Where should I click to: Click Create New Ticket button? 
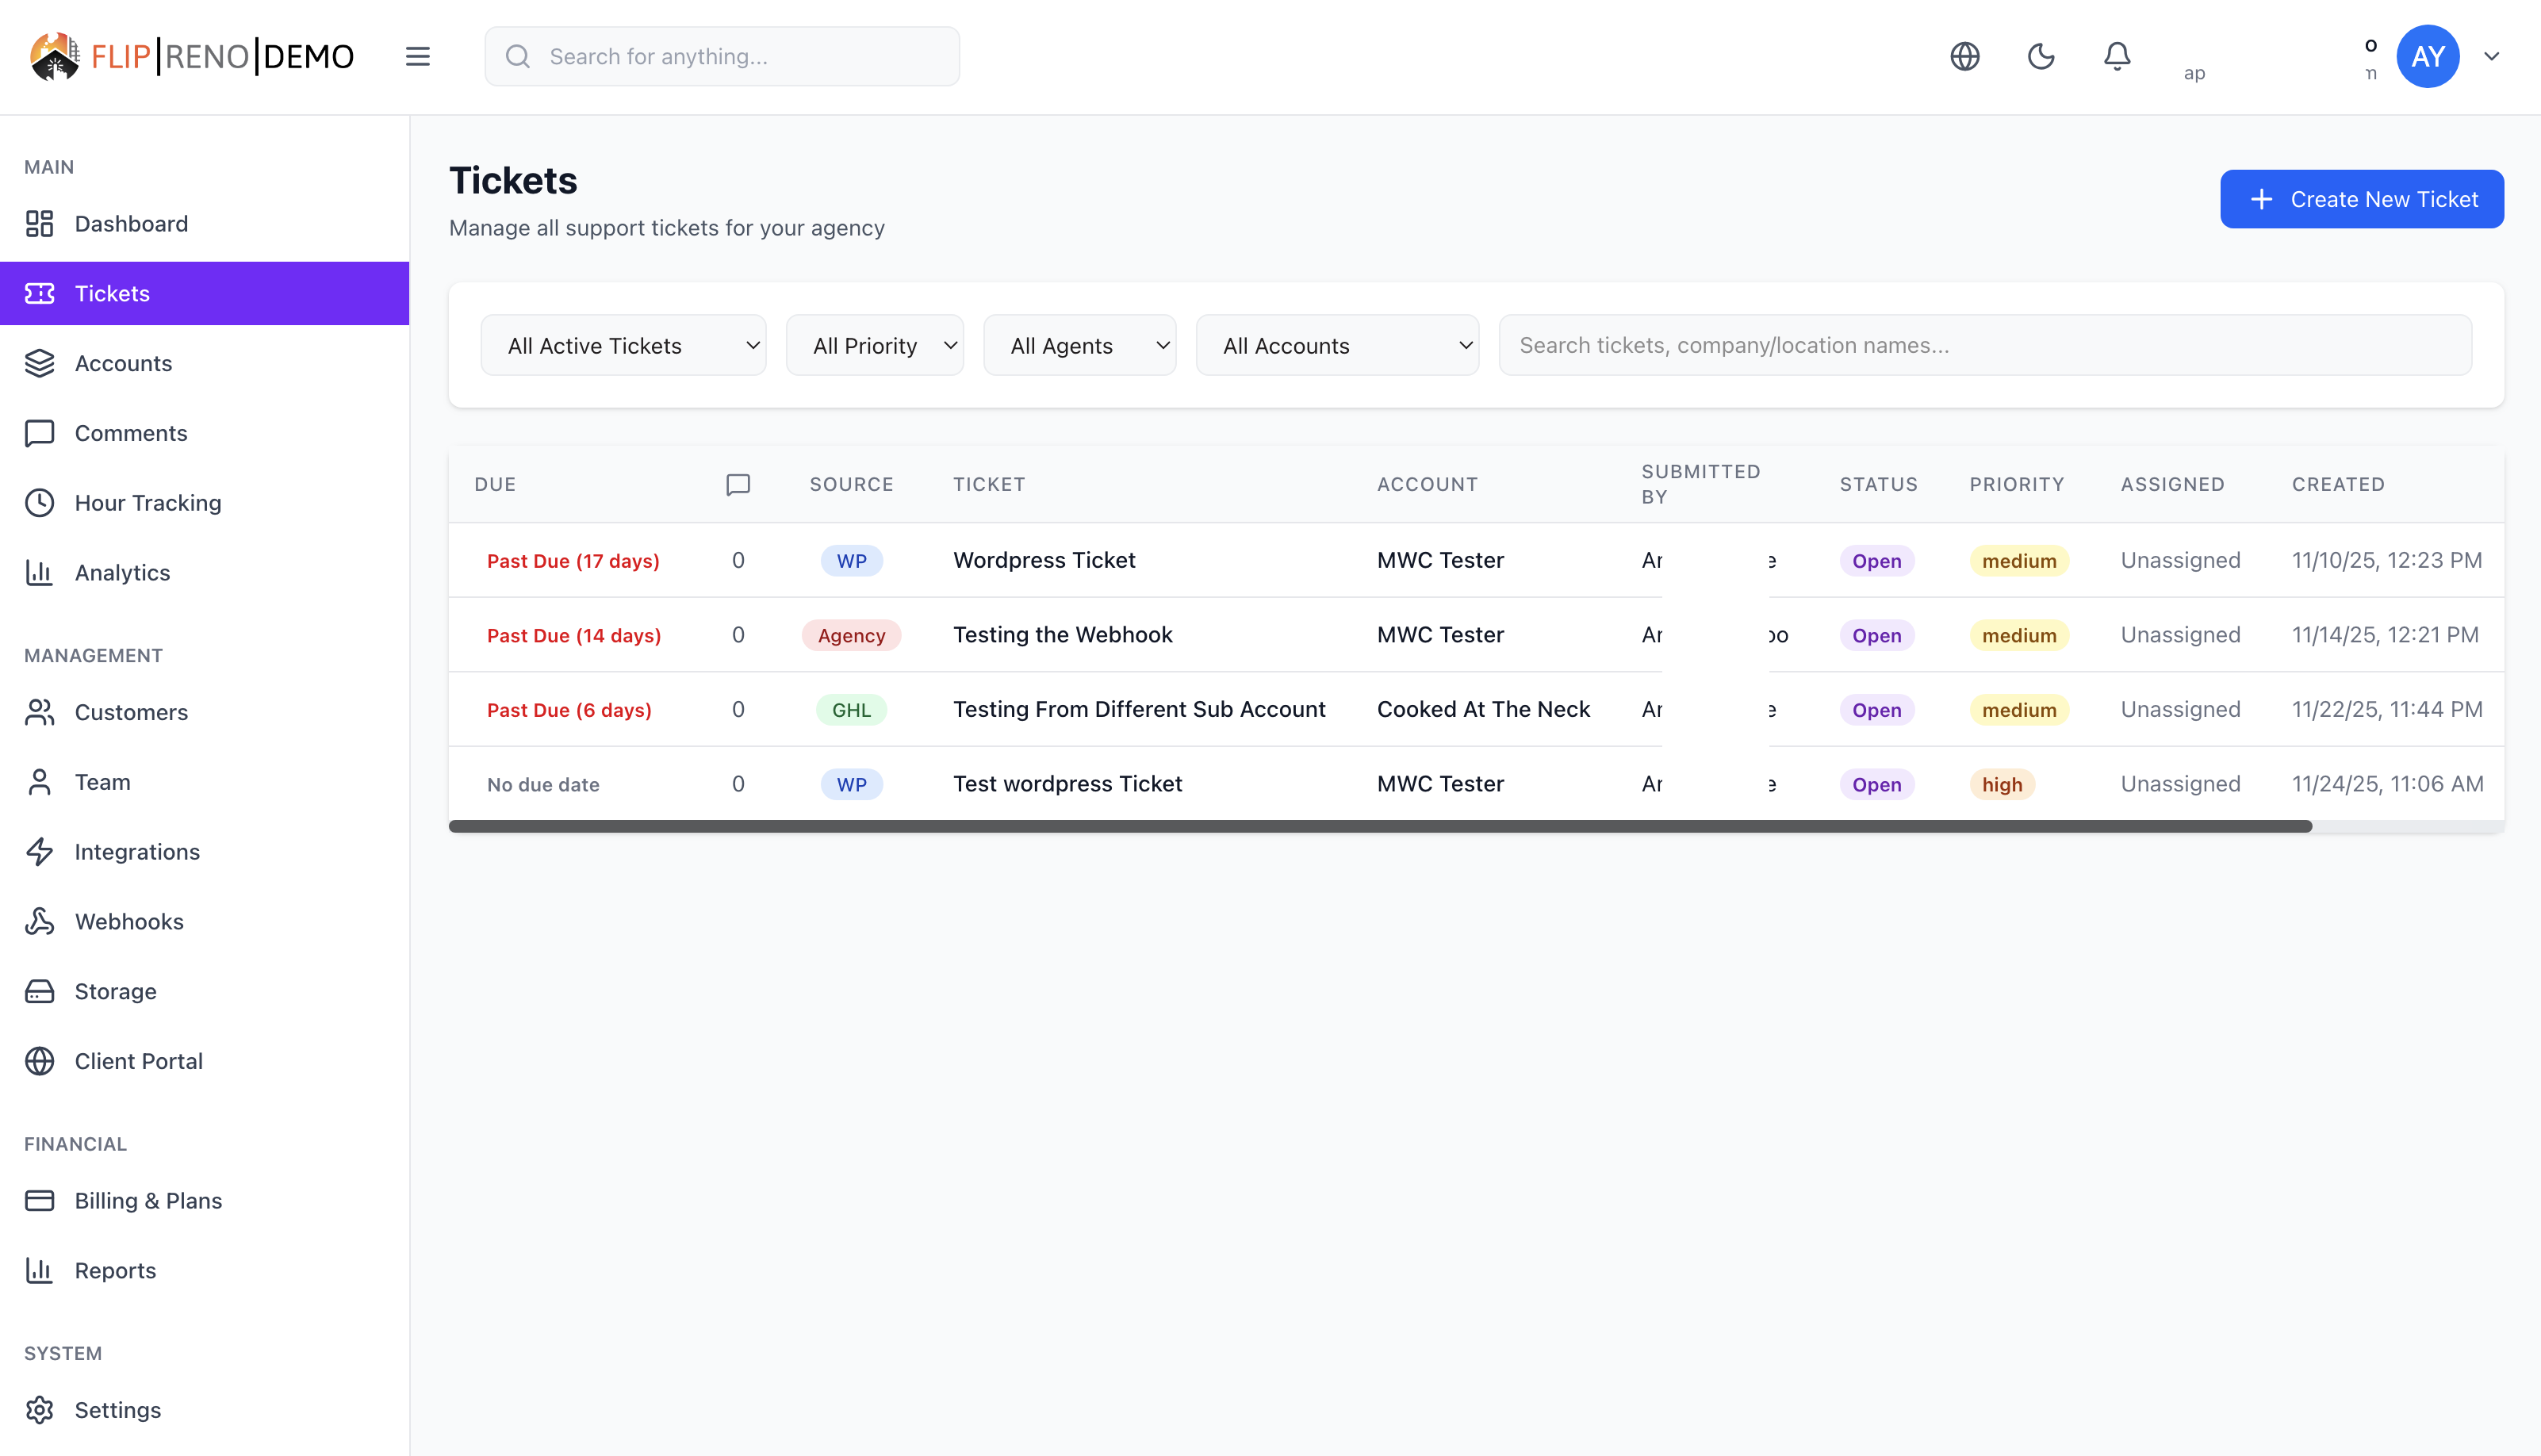click(2361, 199)
